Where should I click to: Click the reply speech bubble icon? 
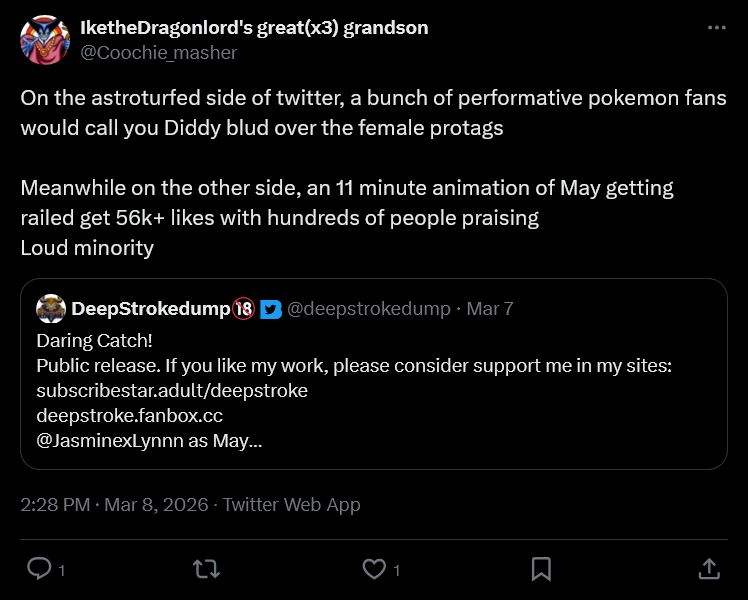39,569
